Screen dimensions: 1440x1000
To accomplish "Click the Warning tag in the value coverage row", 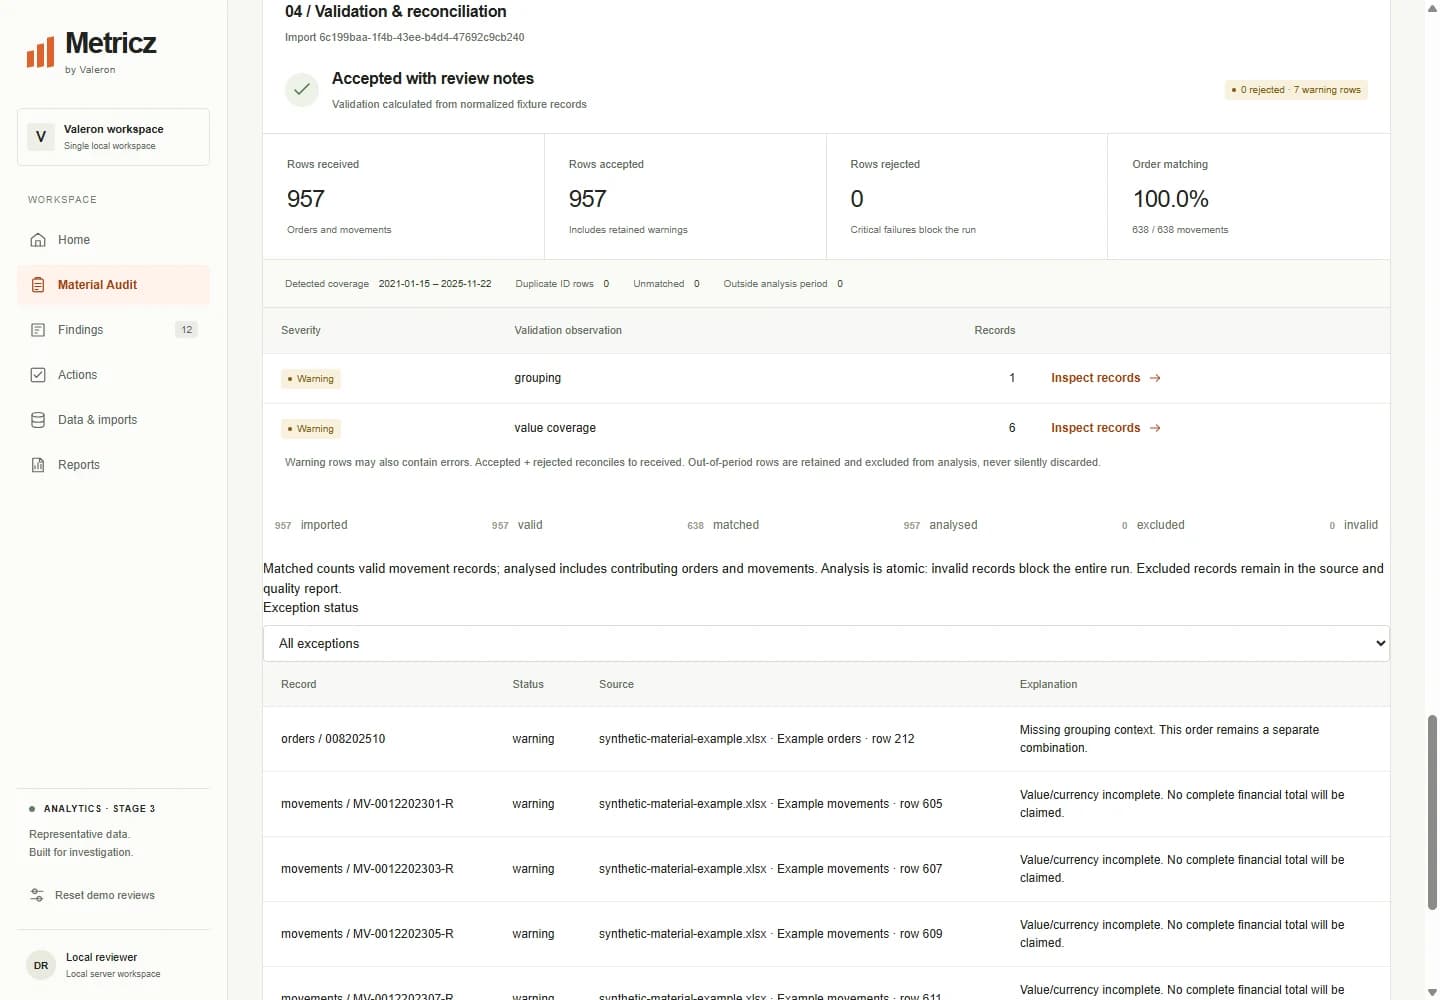I will point(311,429).
